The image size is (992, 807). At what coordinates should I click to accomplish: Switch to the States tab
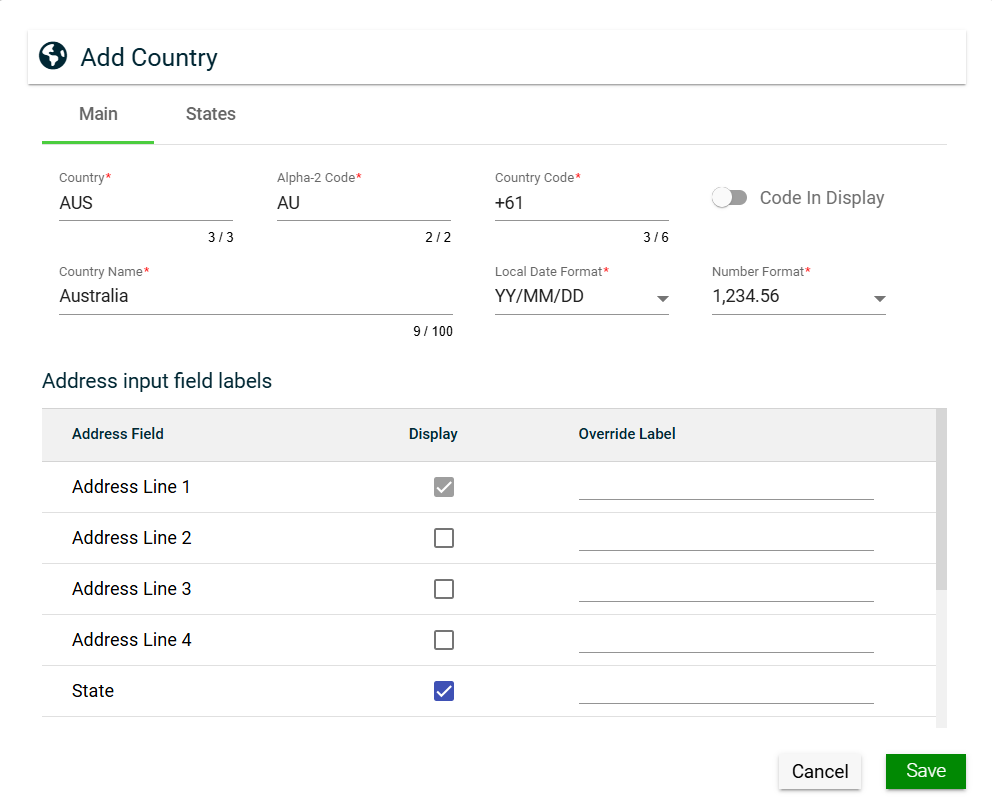pyautogui.click(x=210, y=114)
